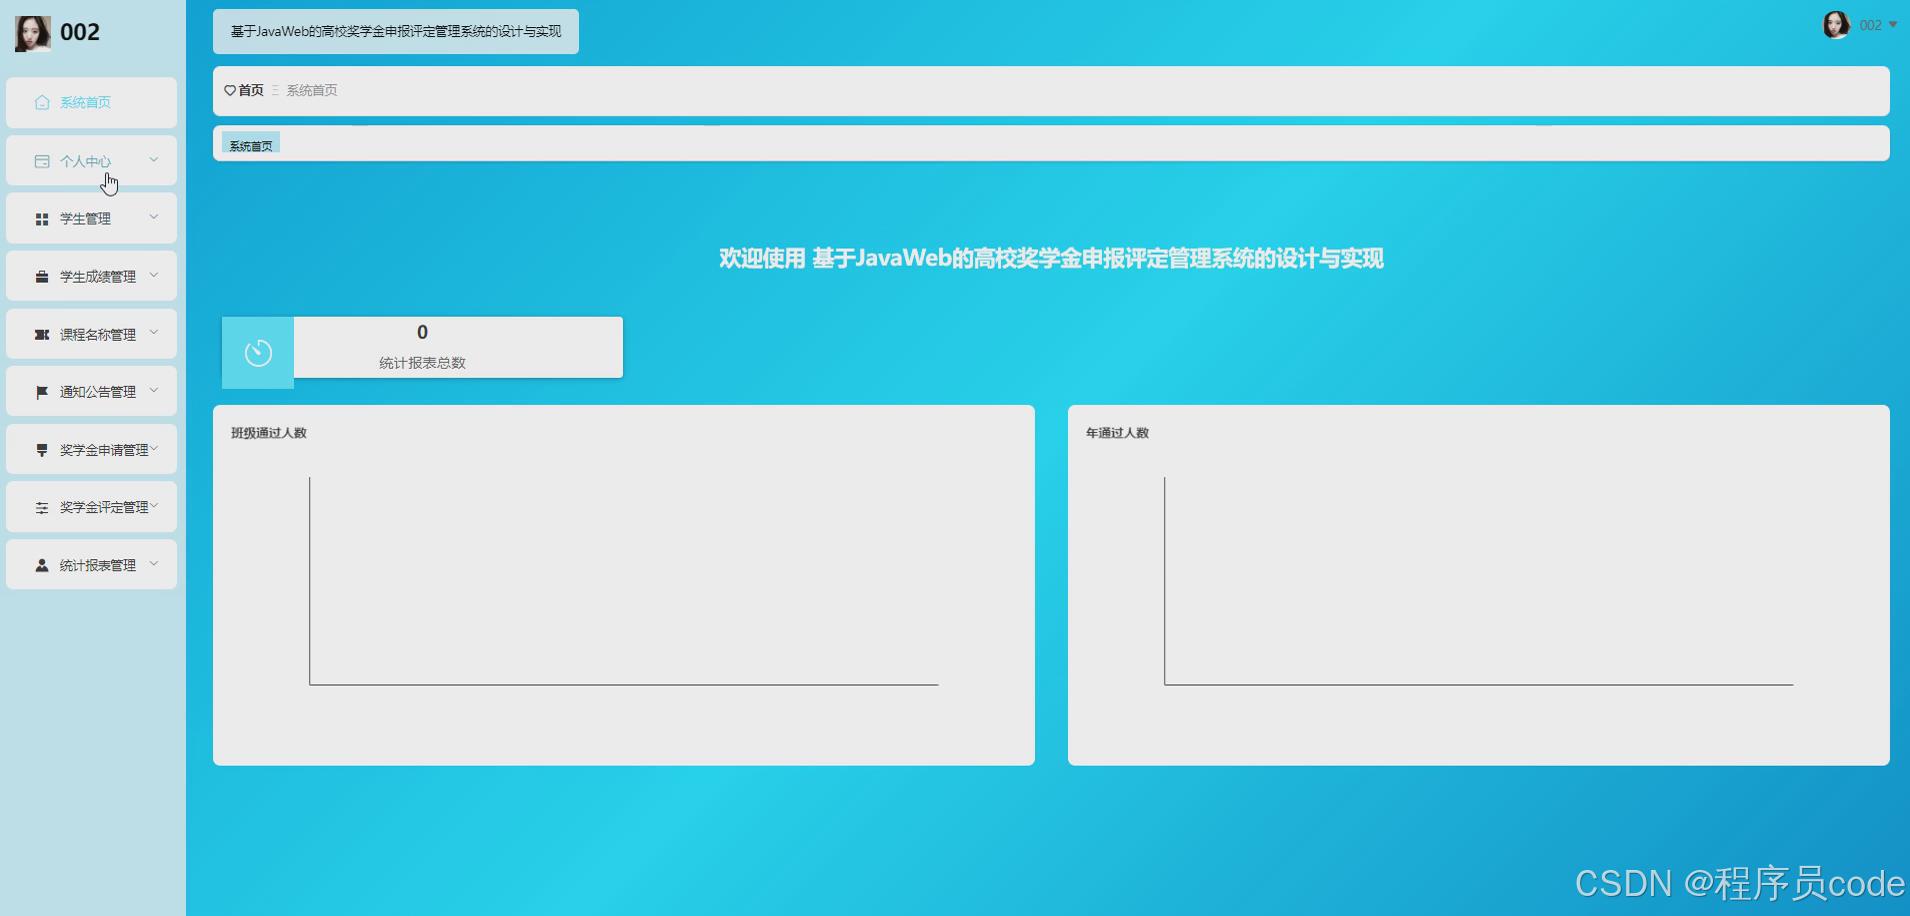Click the person icon beside 统计报表管理
Image resolution: width=1910 pixels, height=916 pixels.
coord(42,565)
